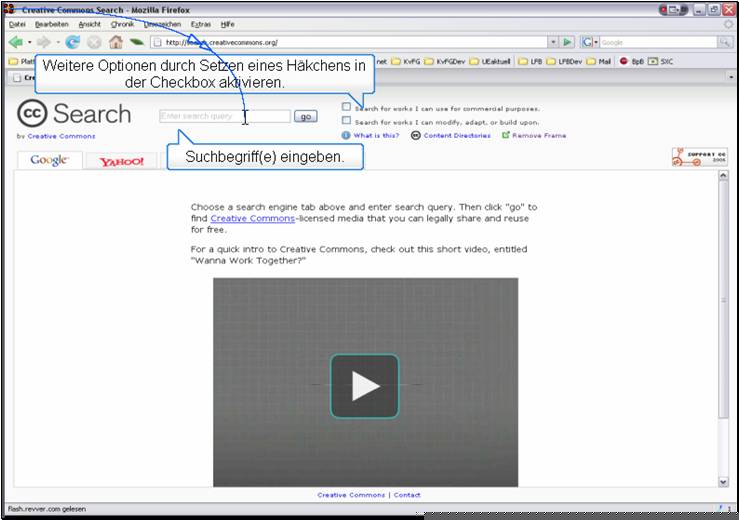Screen dimensions: 739x520
Task: Switch to the Yahoo search tab
Action: click(x=121, y=161)
